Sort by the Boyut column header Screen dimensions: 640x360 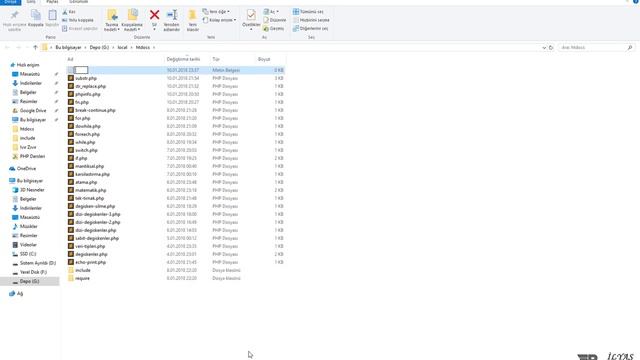[264, 59]
